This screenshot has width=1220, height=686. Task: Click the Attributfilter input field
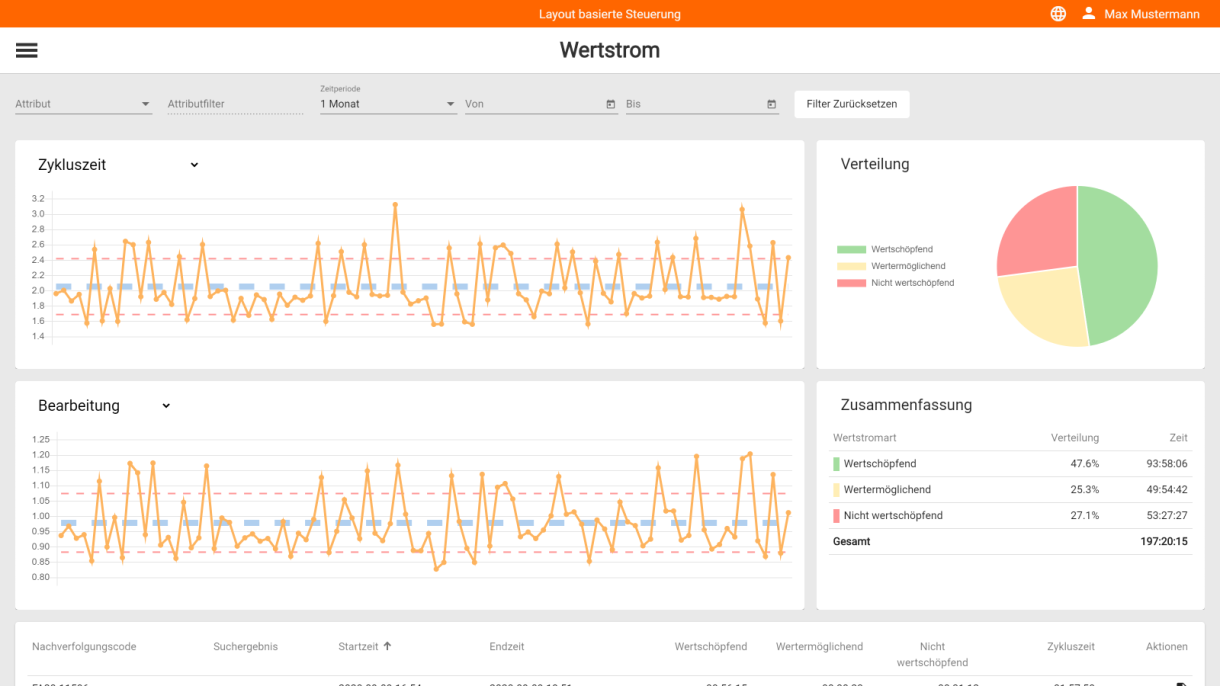click(235, 104)
